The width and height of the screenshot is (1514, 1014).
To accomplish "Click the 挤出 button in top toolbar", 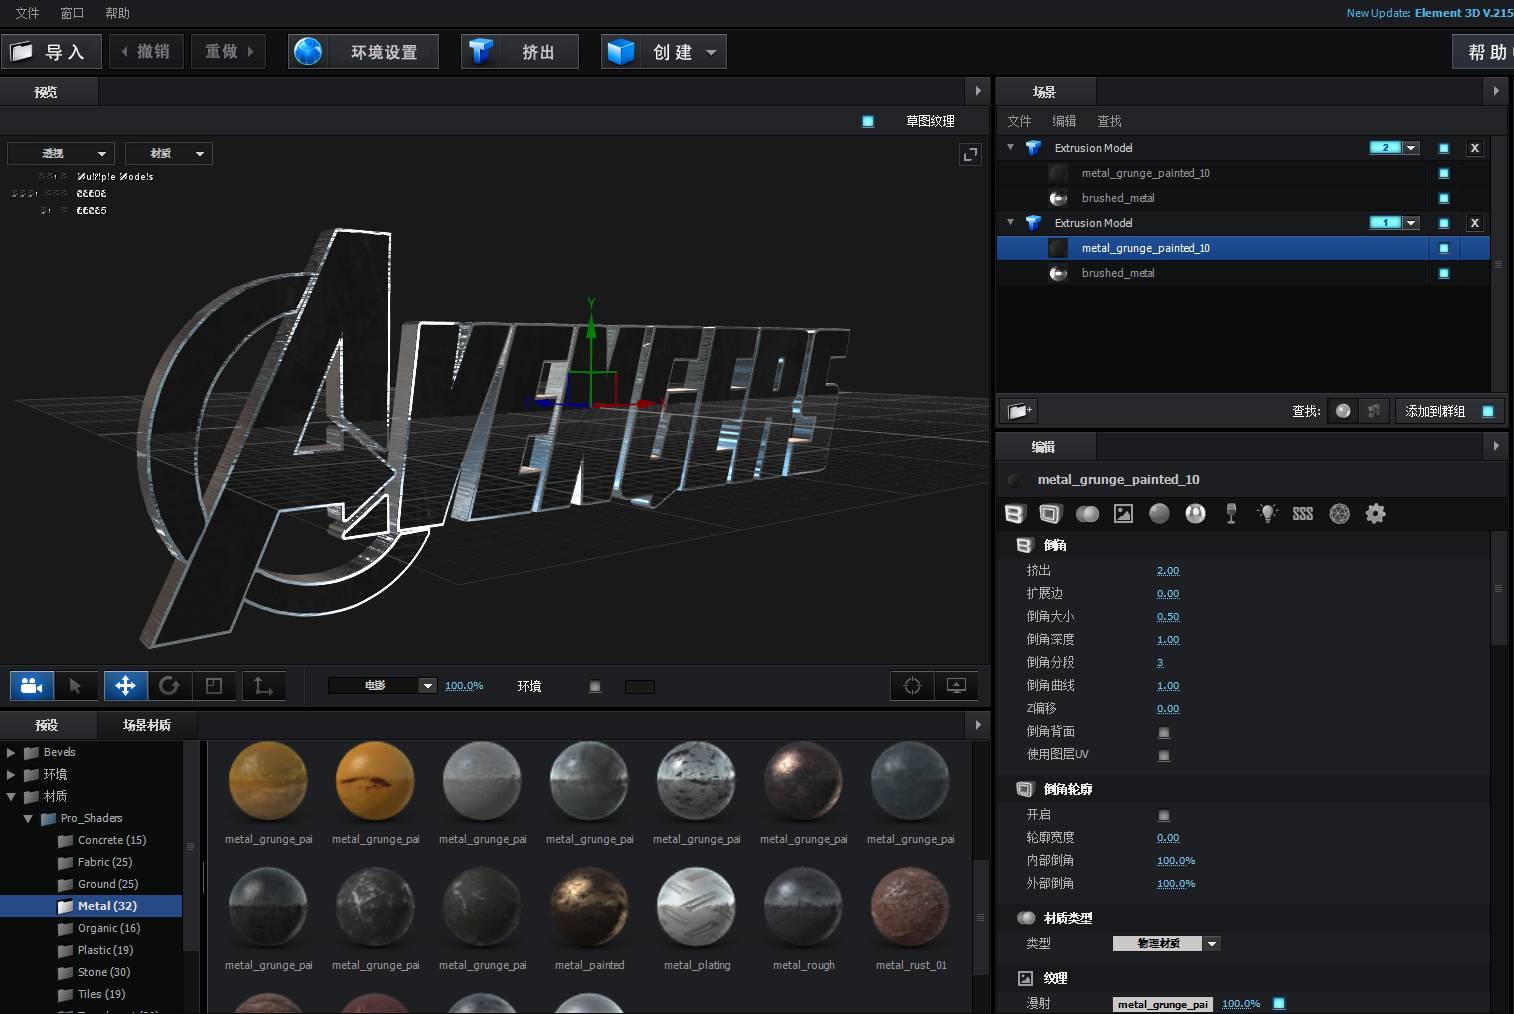I will click(520, 52).
